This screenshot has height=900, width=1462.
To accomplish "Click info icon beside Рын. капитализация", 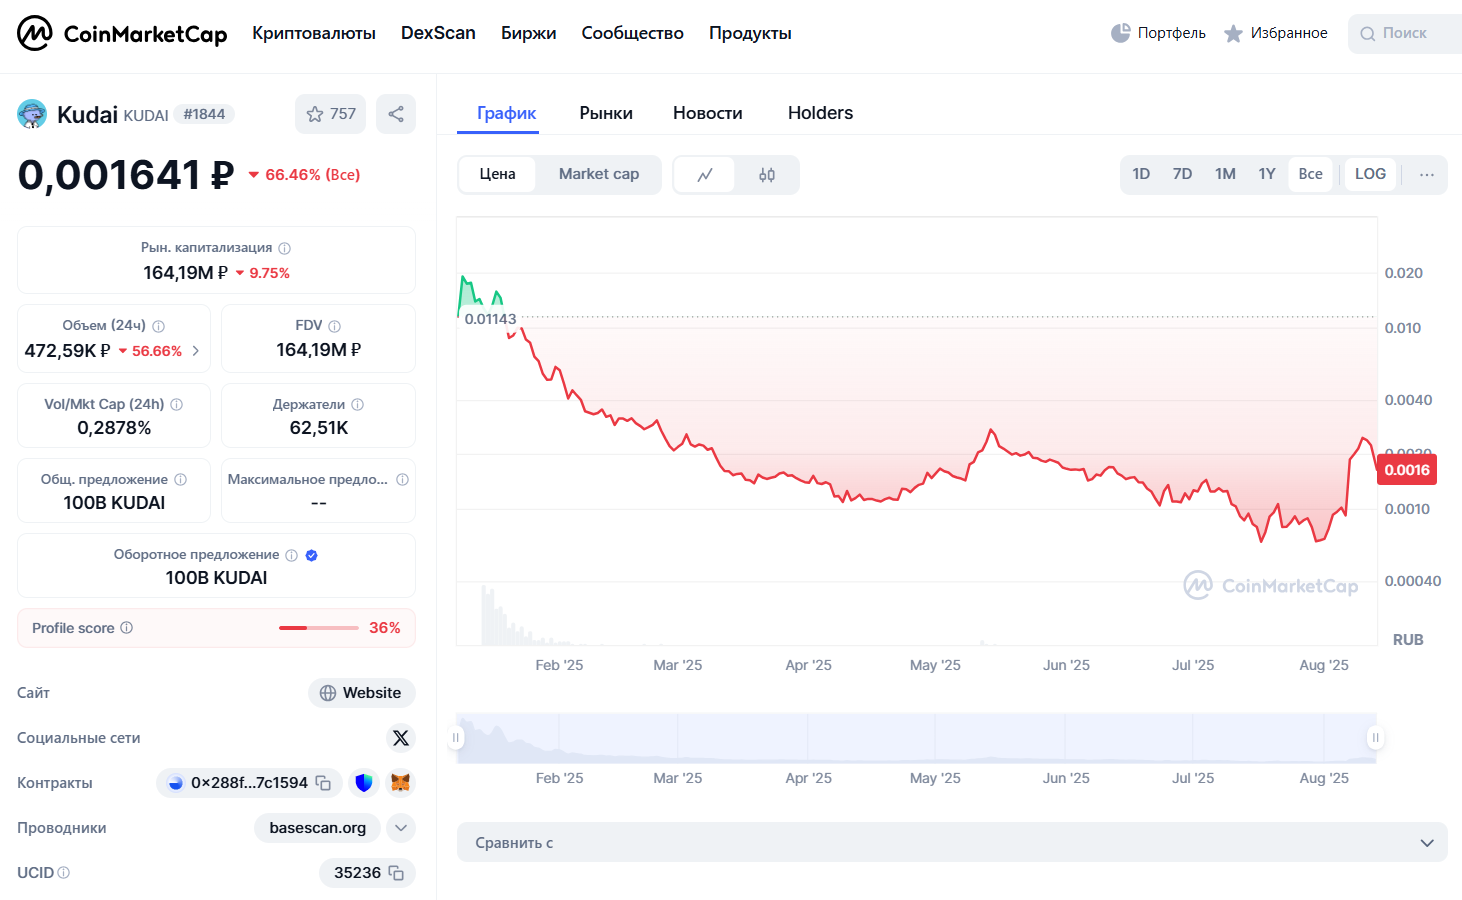I will pyautogui.click(x=285, y=248).
